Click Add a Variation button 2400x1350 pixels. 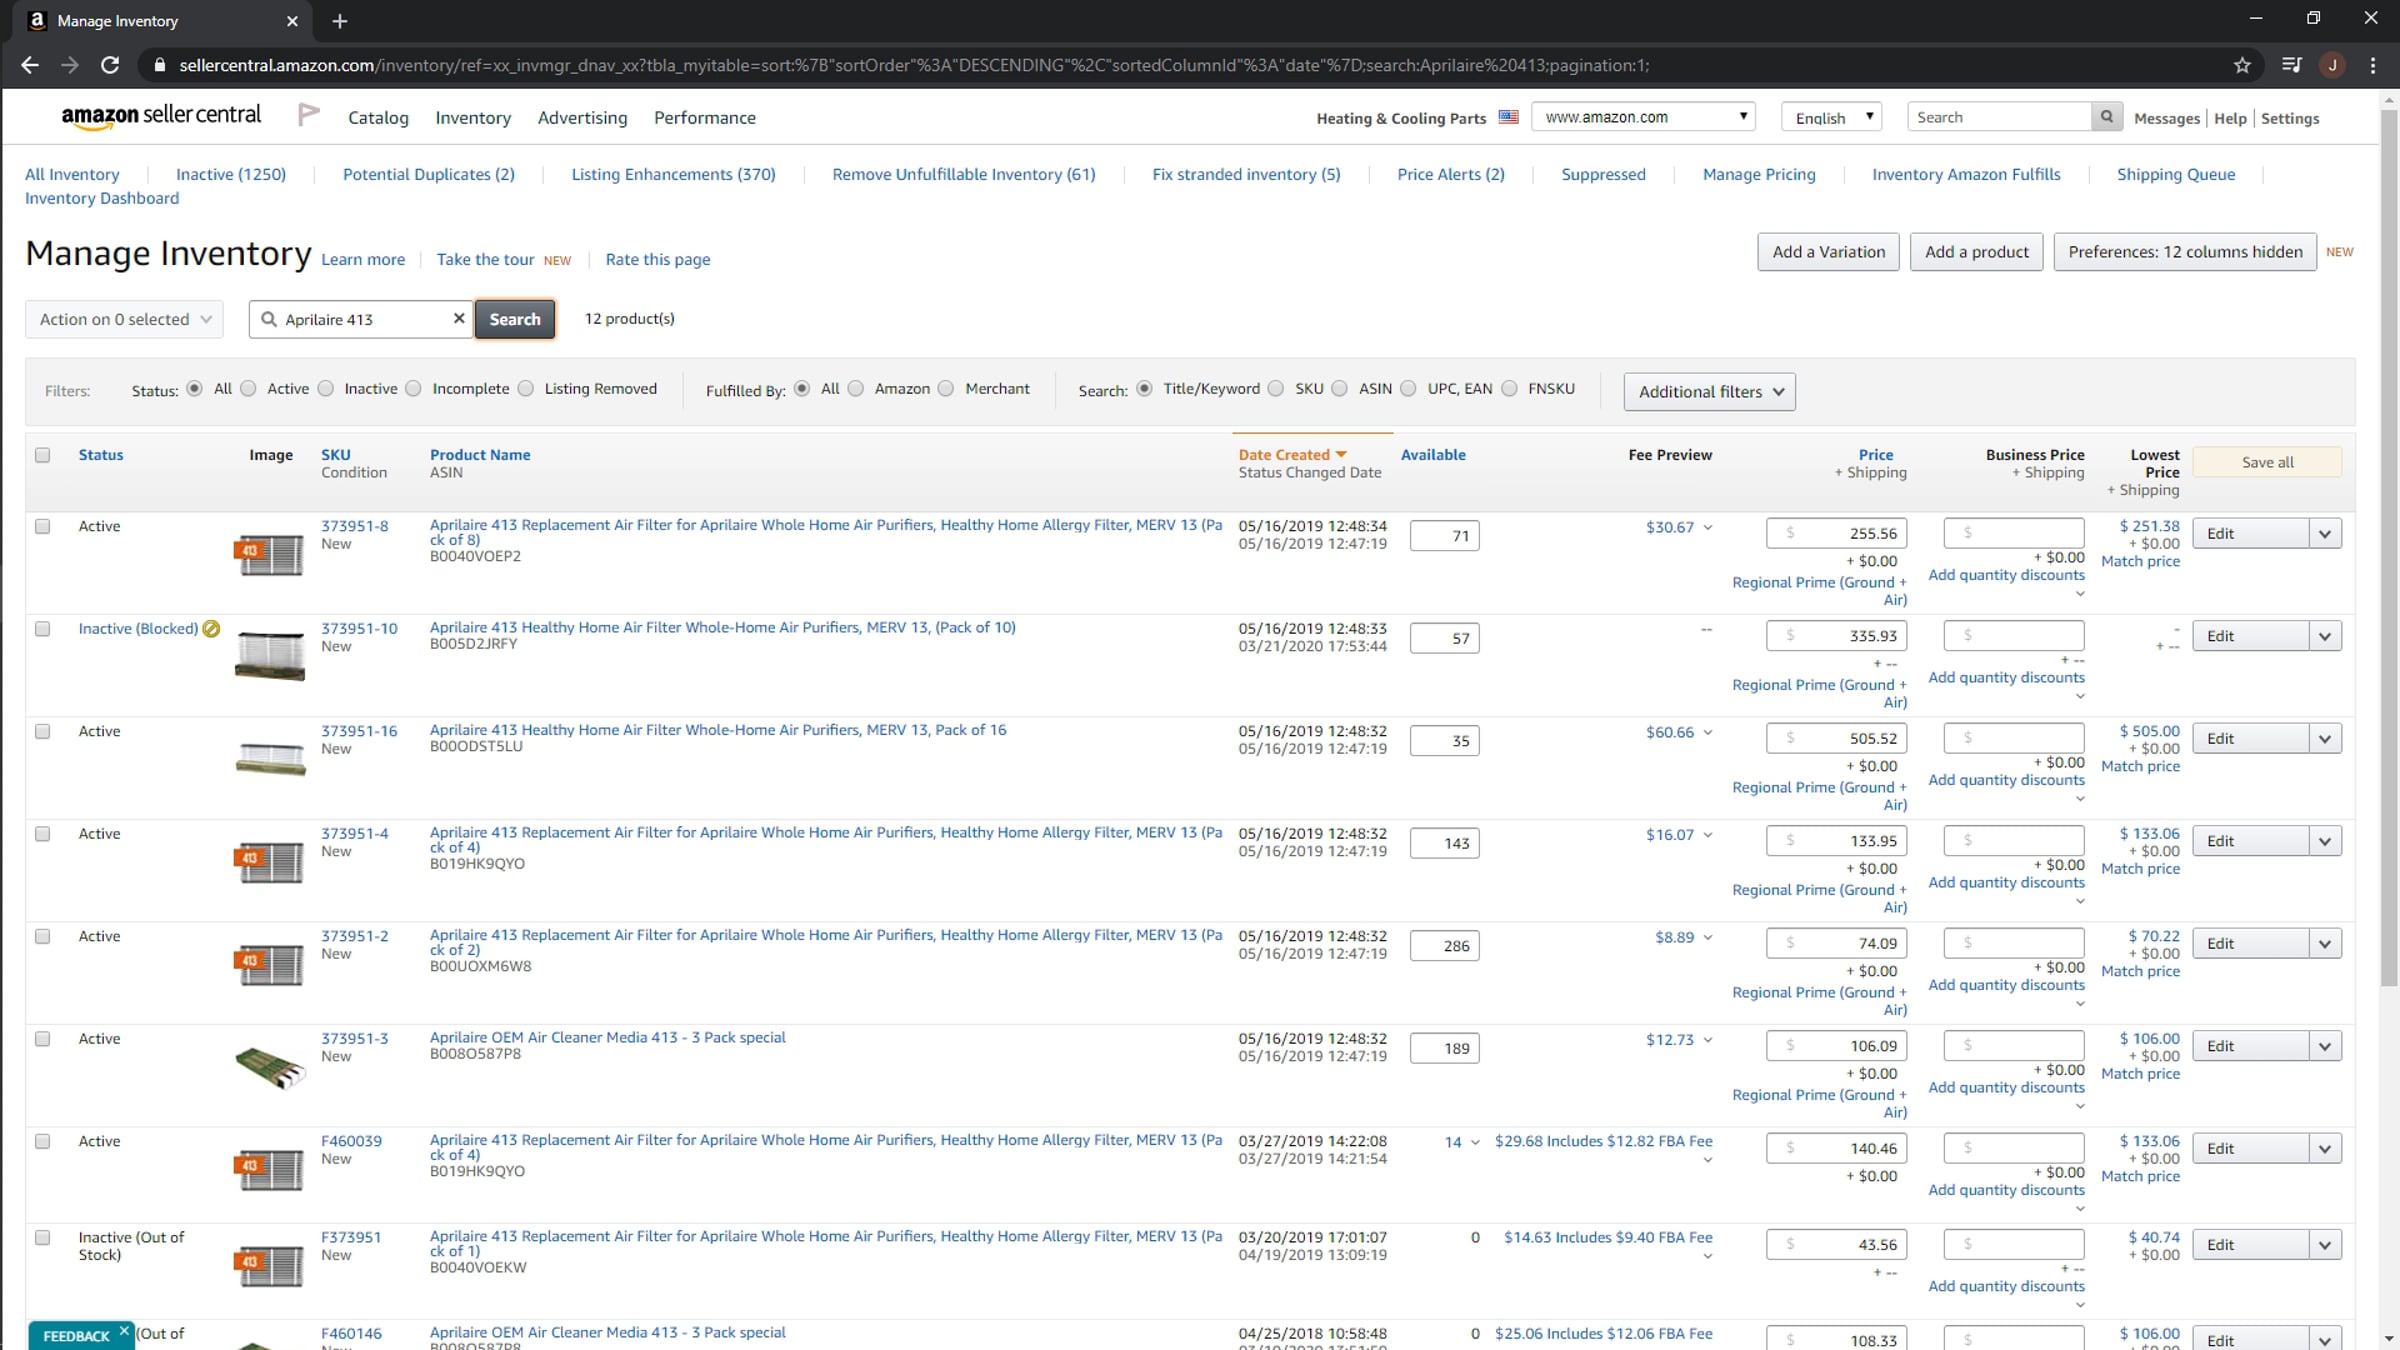pyautogui.click(x=1829, y=252)
